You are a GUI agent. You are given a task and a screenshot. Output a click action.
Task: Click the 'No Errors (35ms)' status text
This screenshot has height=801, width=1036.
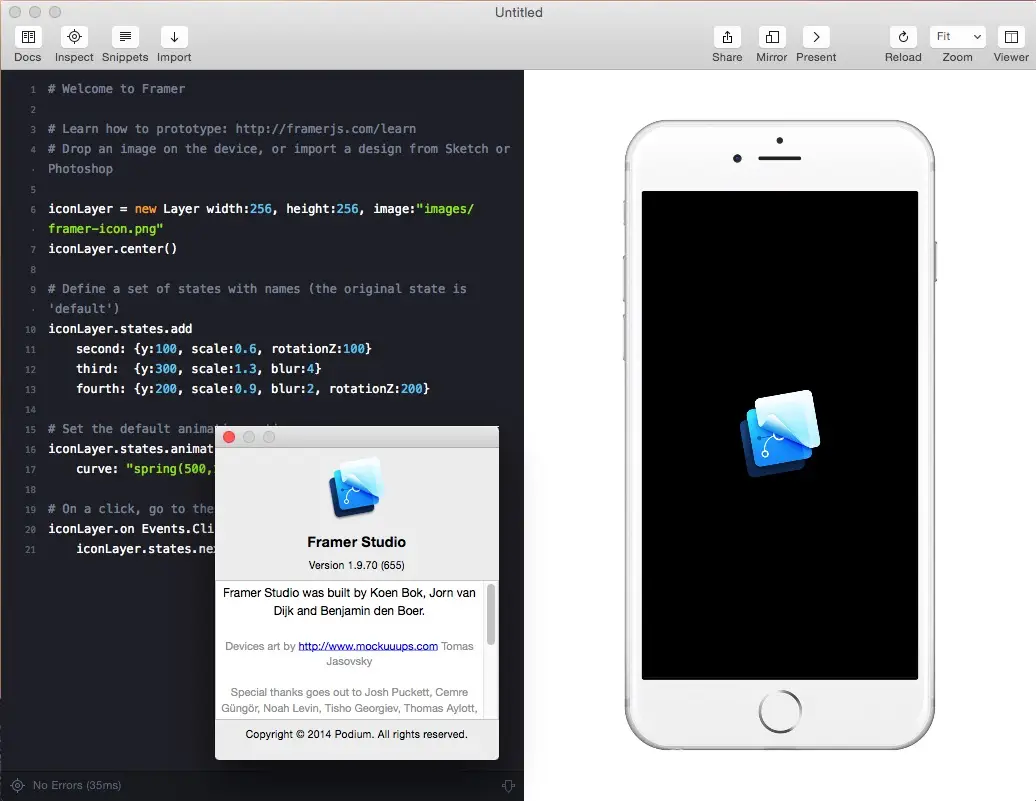(77, 785)
